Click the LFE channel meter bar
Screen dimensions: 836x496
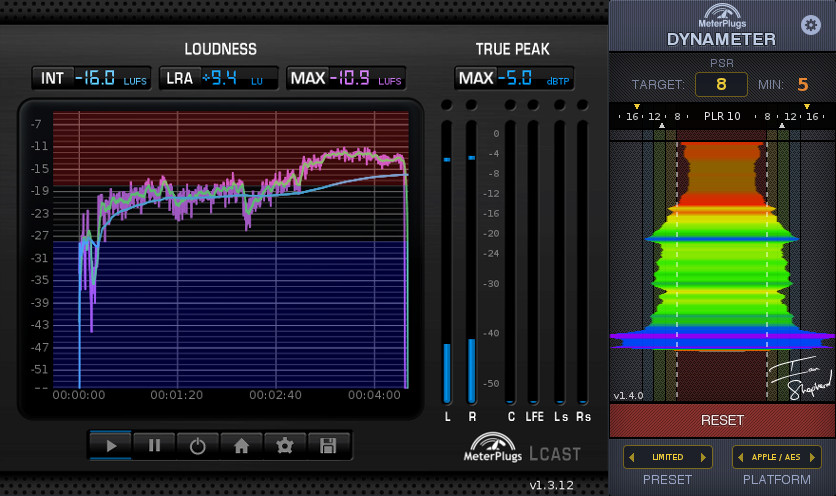[533, 262]
